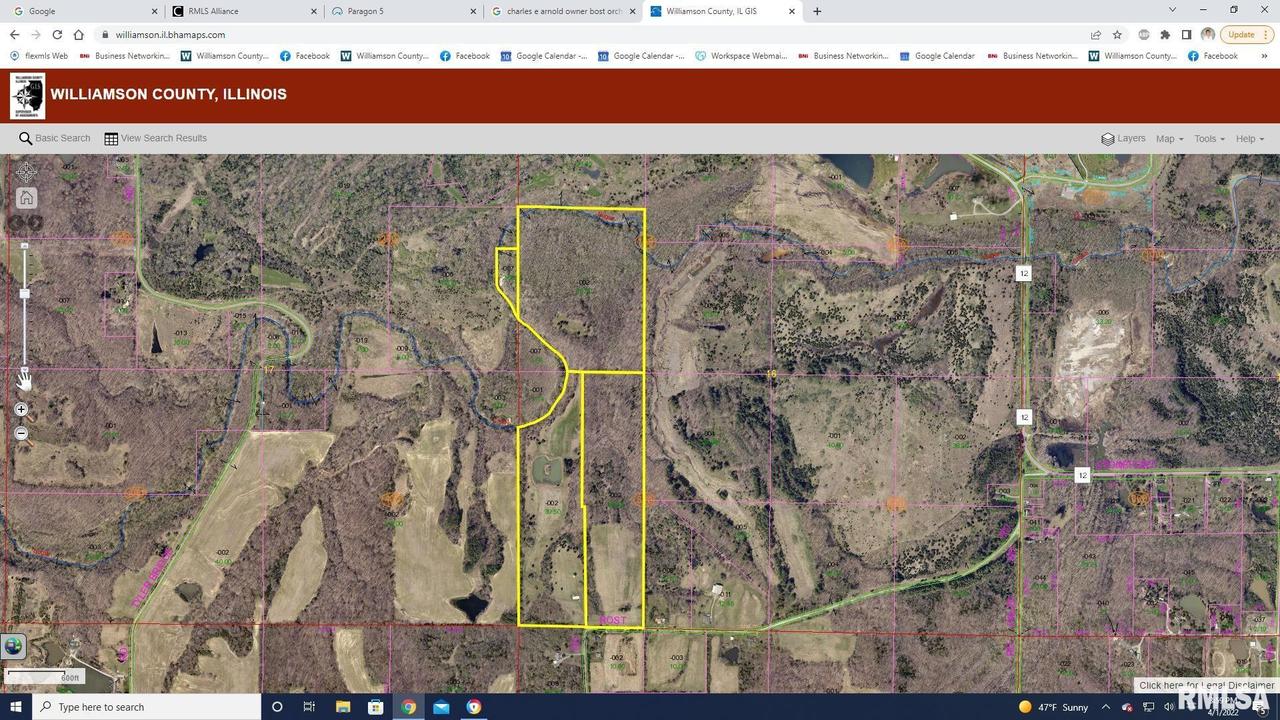This screenshot has width=1280, height=720.
Task: Click the Home default extent icon
Action: (25, 197)
